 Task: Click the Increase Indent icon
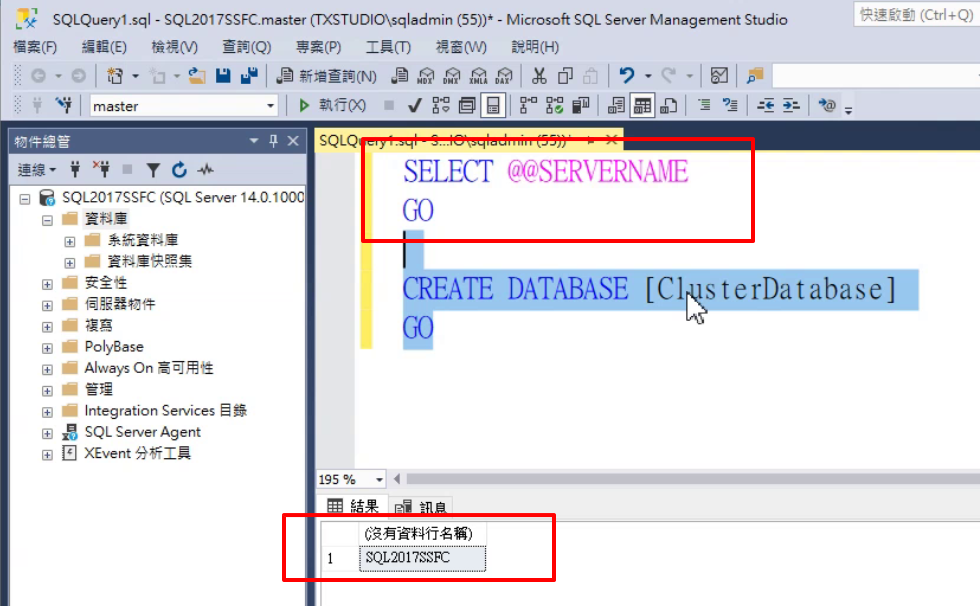[791, 105]
